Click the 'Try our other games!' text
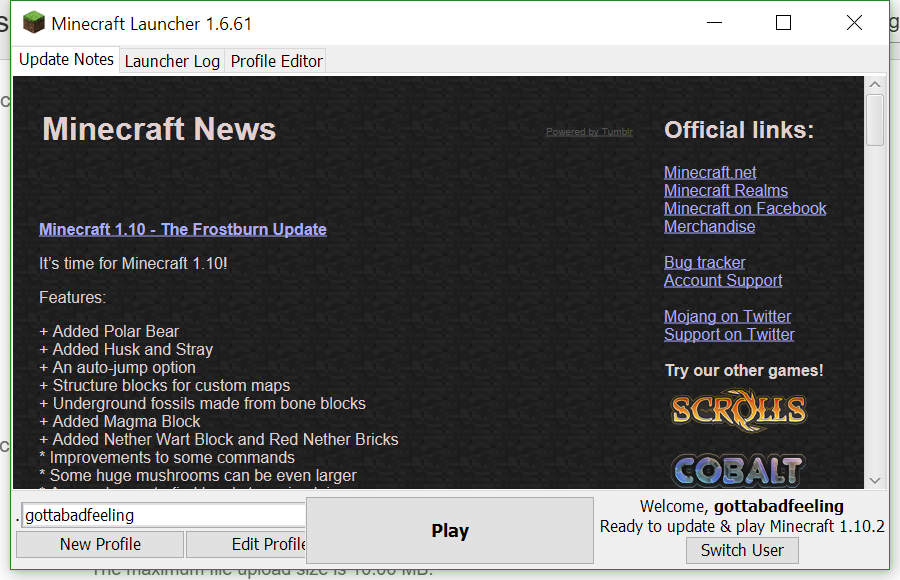Screen dimensions: 900x580 744,370
